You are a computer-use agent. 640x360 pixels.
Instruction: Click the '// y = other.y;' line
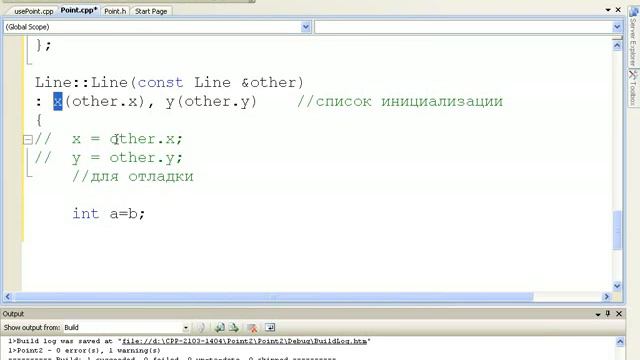[x=109, y=158]
